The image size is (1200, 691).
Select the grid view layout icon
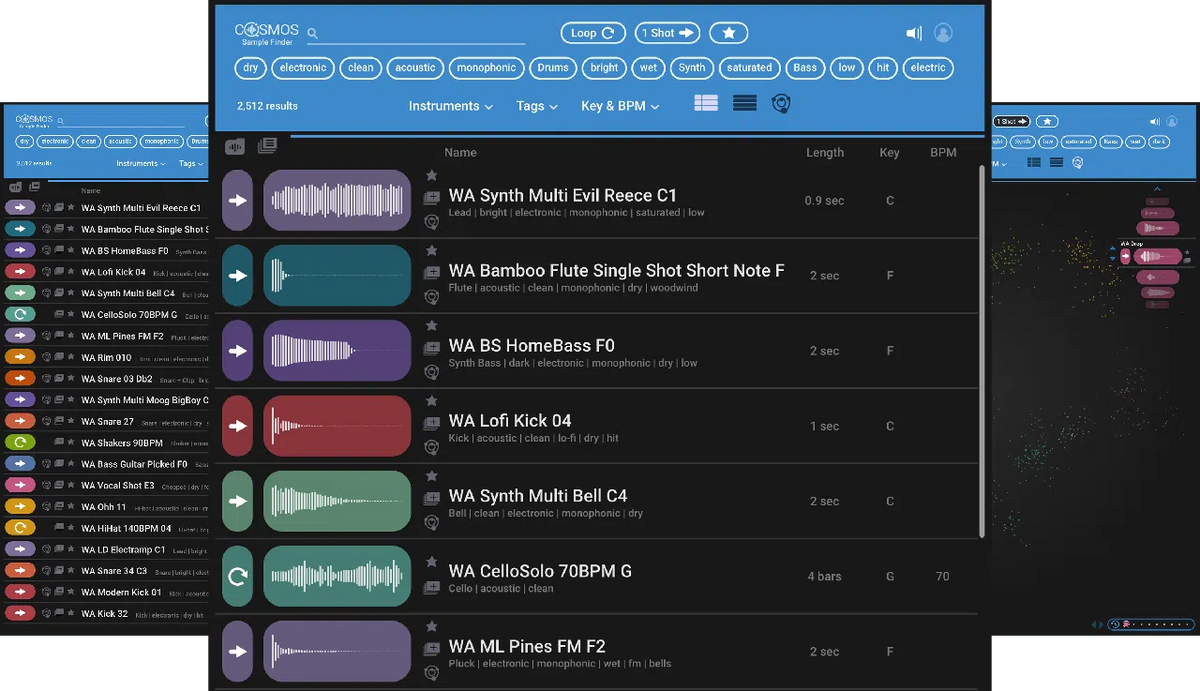coord(706,103)
